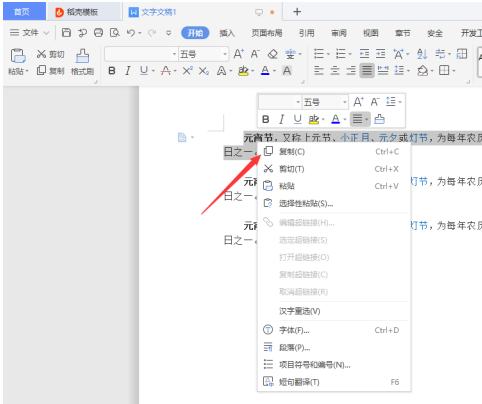Screen dimensions: 482x404
Task: Open the ribbon font name dropdown
Action: [174, 54]
